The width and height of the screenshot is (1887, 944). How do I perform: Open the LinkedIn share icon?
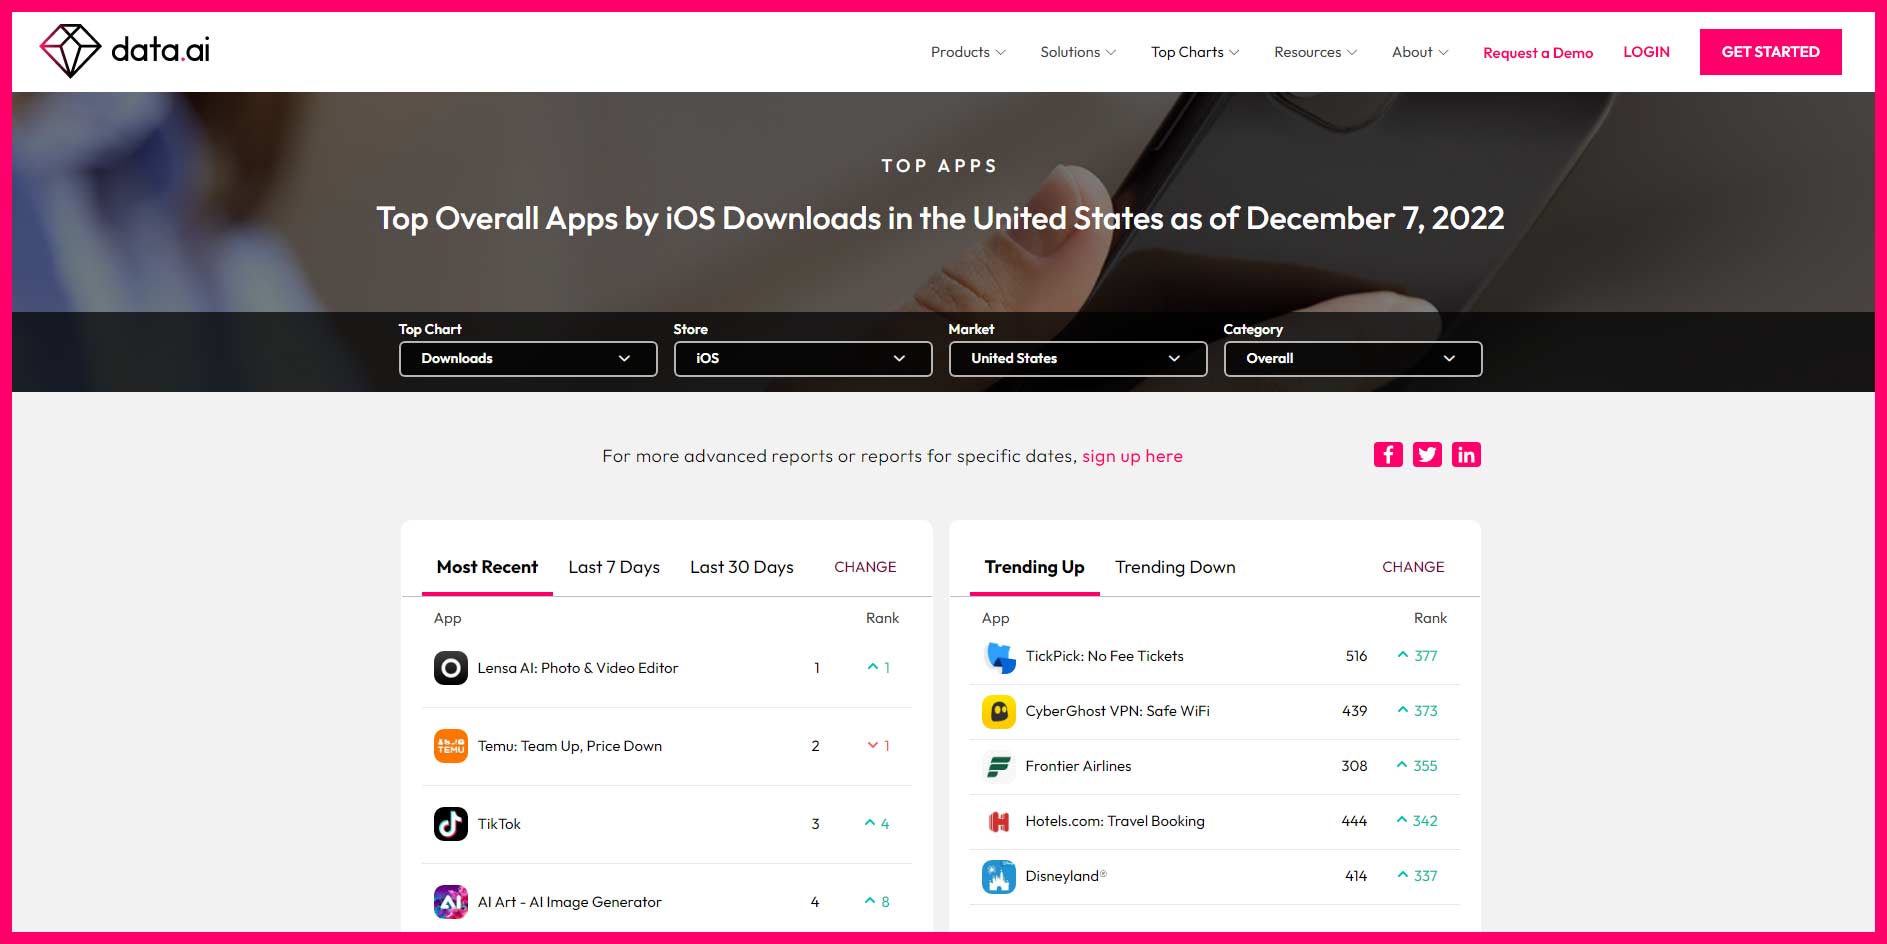click(x=1466, y=454)
